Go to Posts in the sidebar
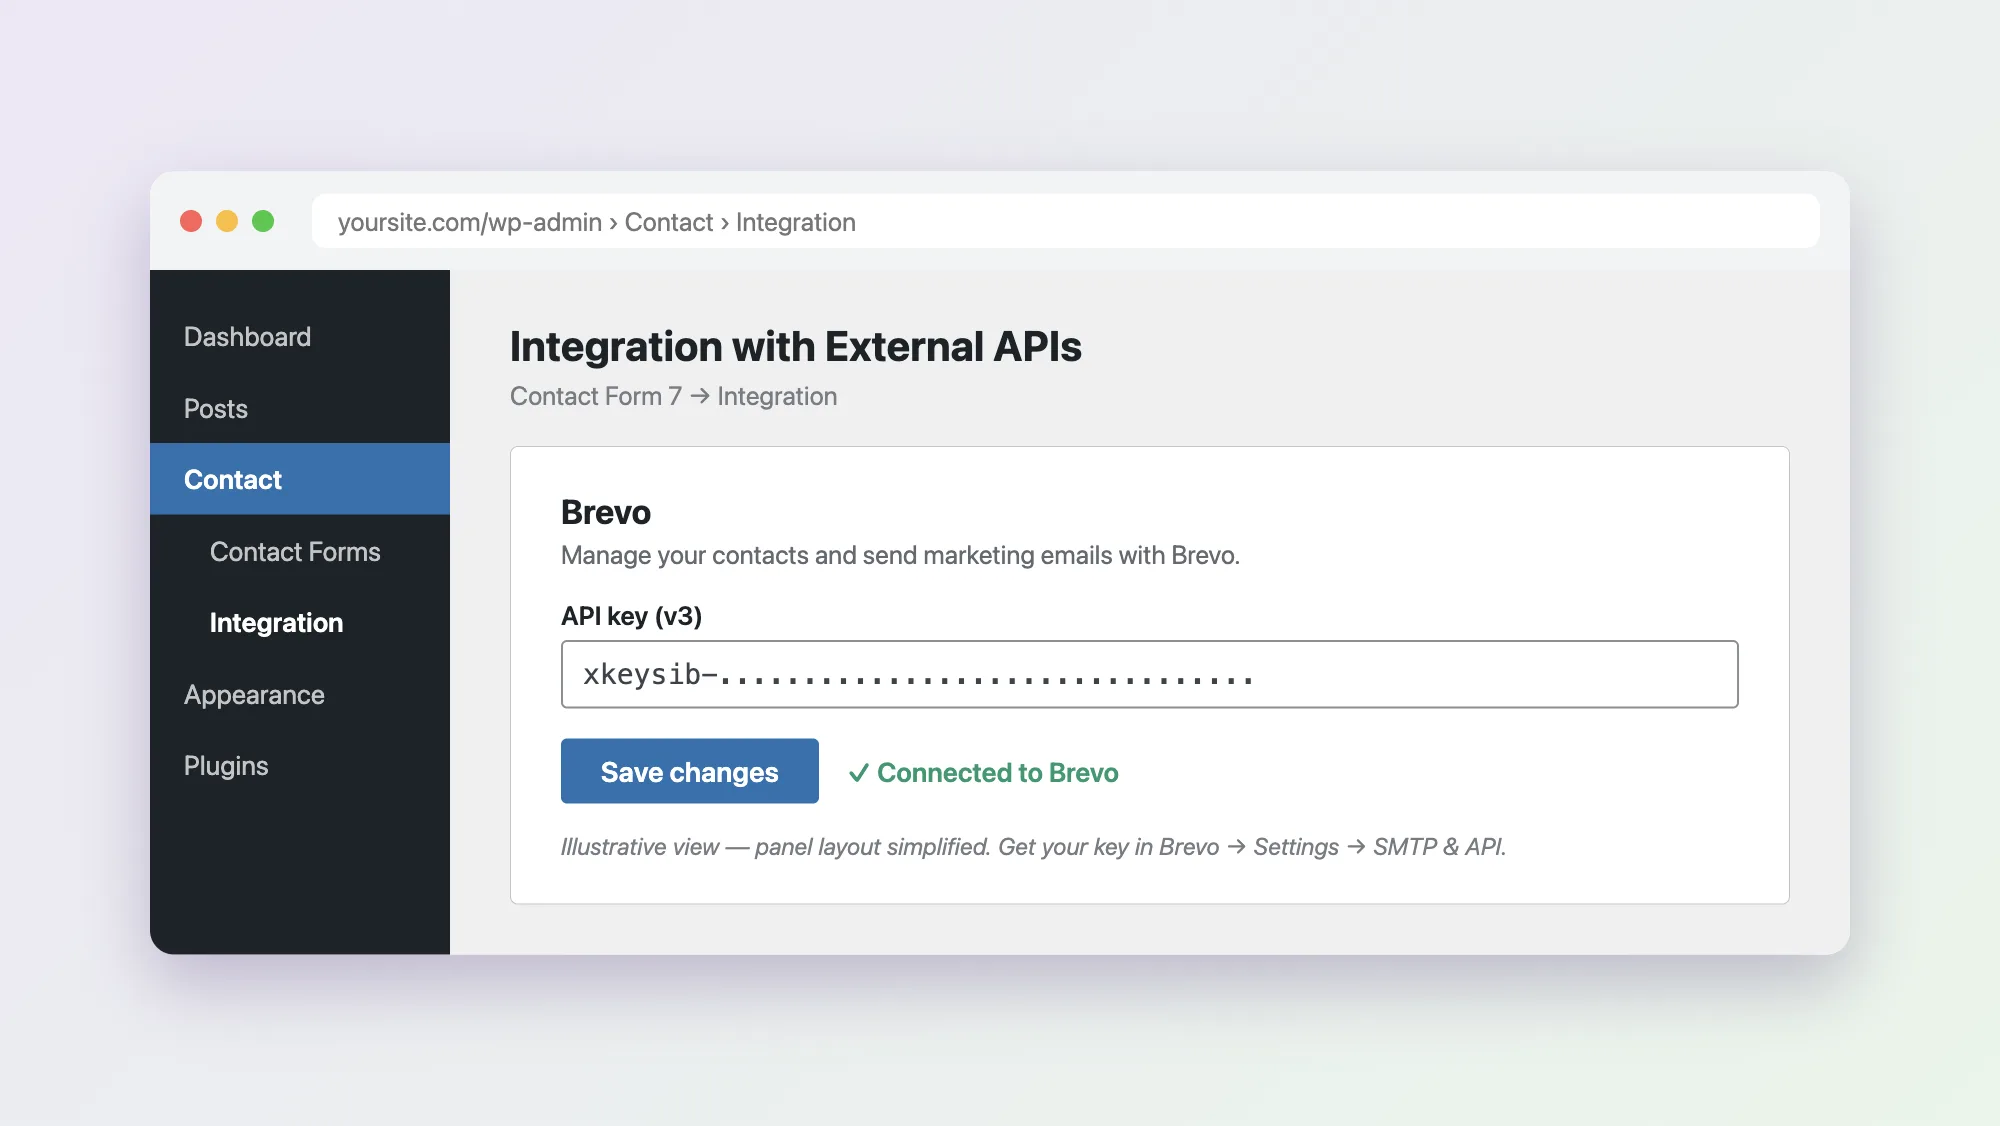This screenshot has width=2000, height=1126. point(215,409)
